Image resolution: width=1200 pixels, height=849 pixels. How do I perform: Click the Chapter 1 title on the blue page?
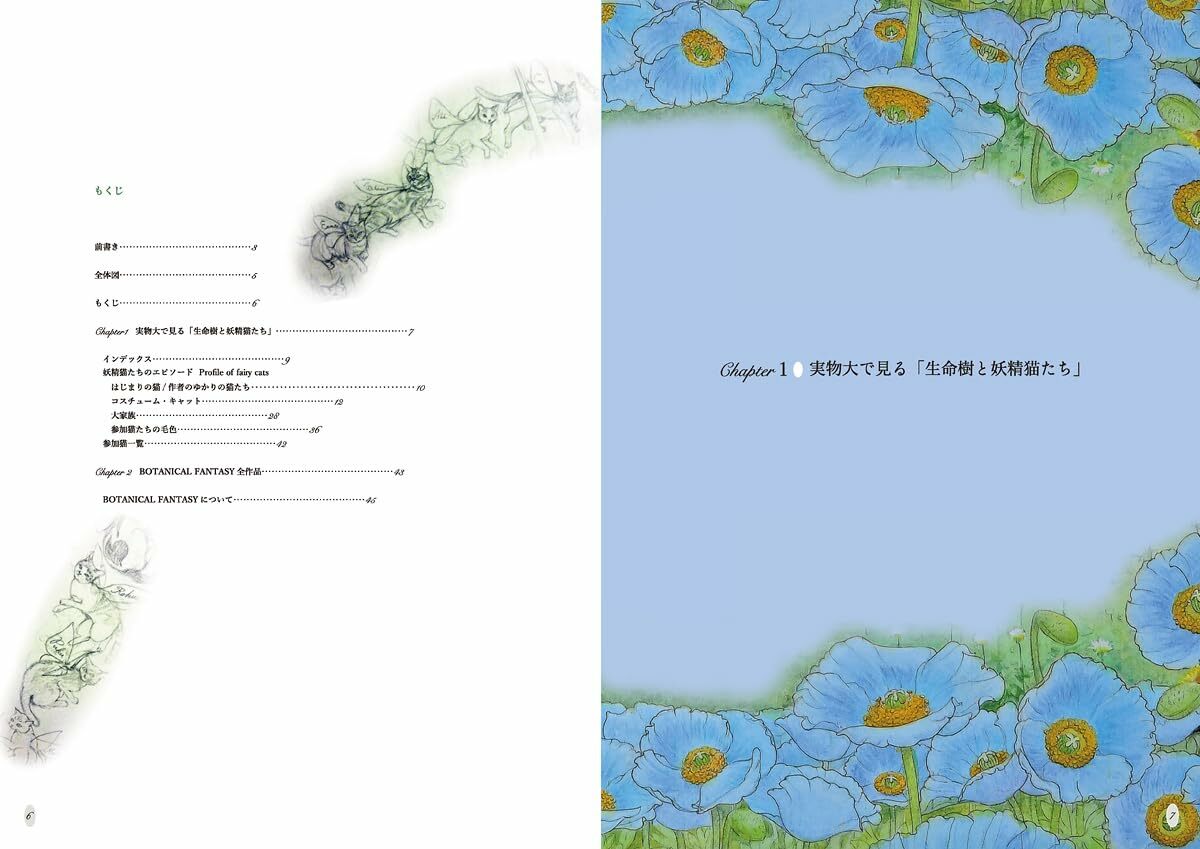coord(903,369)
